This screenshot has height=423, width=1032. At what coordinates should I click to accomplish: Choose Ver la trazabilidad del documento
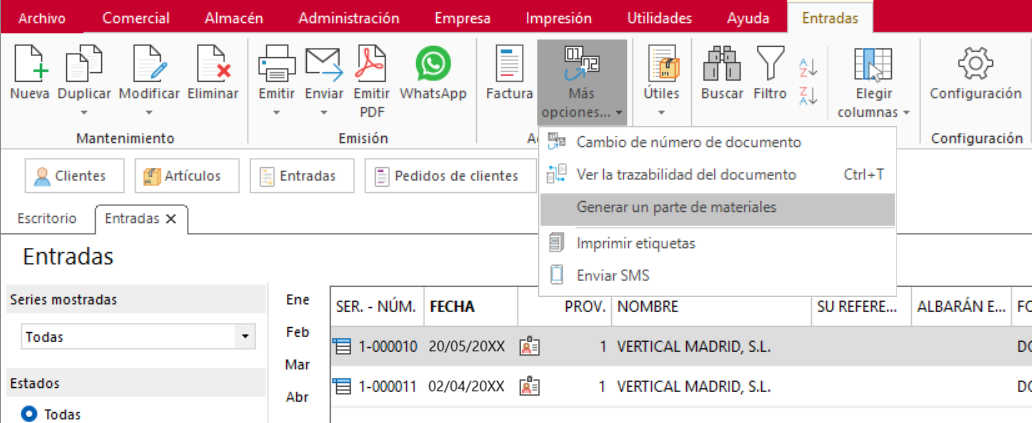(x=717, y=175)
